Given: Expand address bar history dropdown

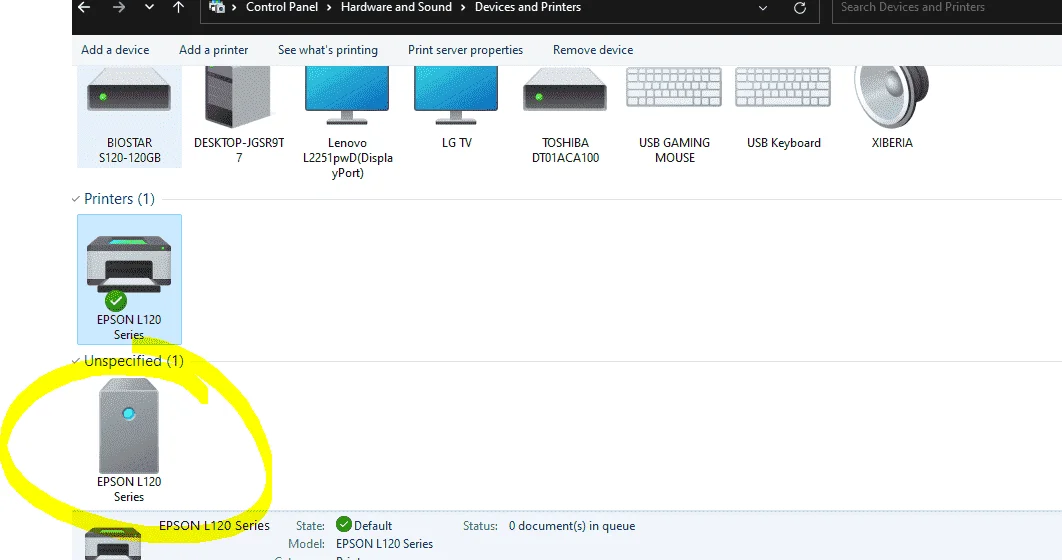Looking at the screenshot, I should pyautogui.click(x=763, y=8).
